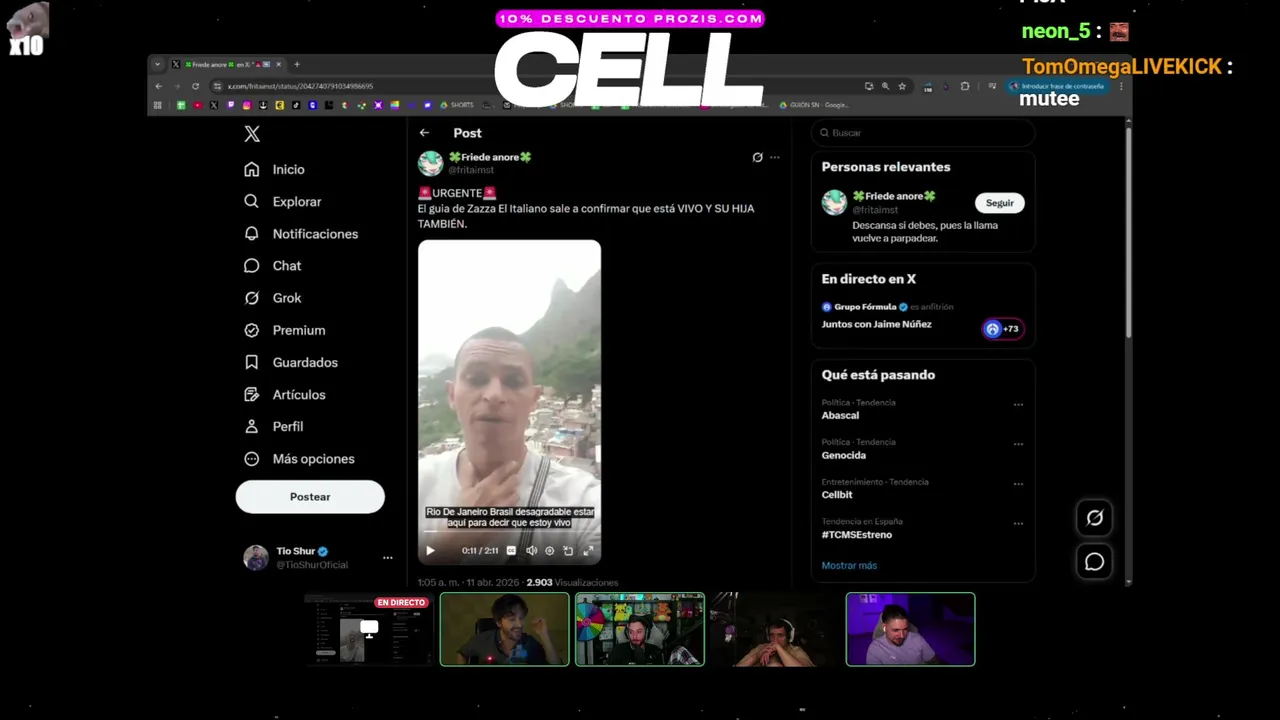Viewport: 1280px width, 720px height.
Task: Open the floating Grok button
Action: click(x=1095, y=517)
